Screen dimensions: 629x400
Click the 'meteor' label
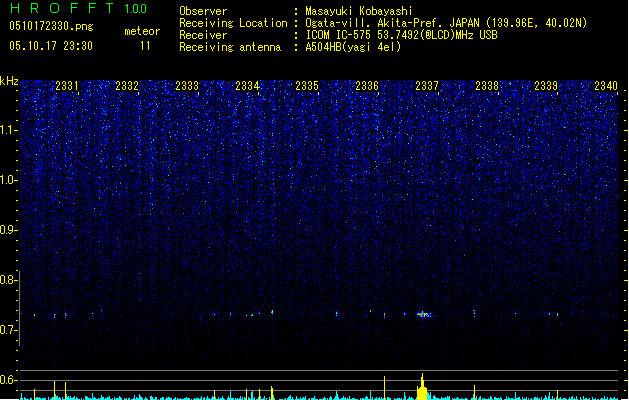[142, 31]
